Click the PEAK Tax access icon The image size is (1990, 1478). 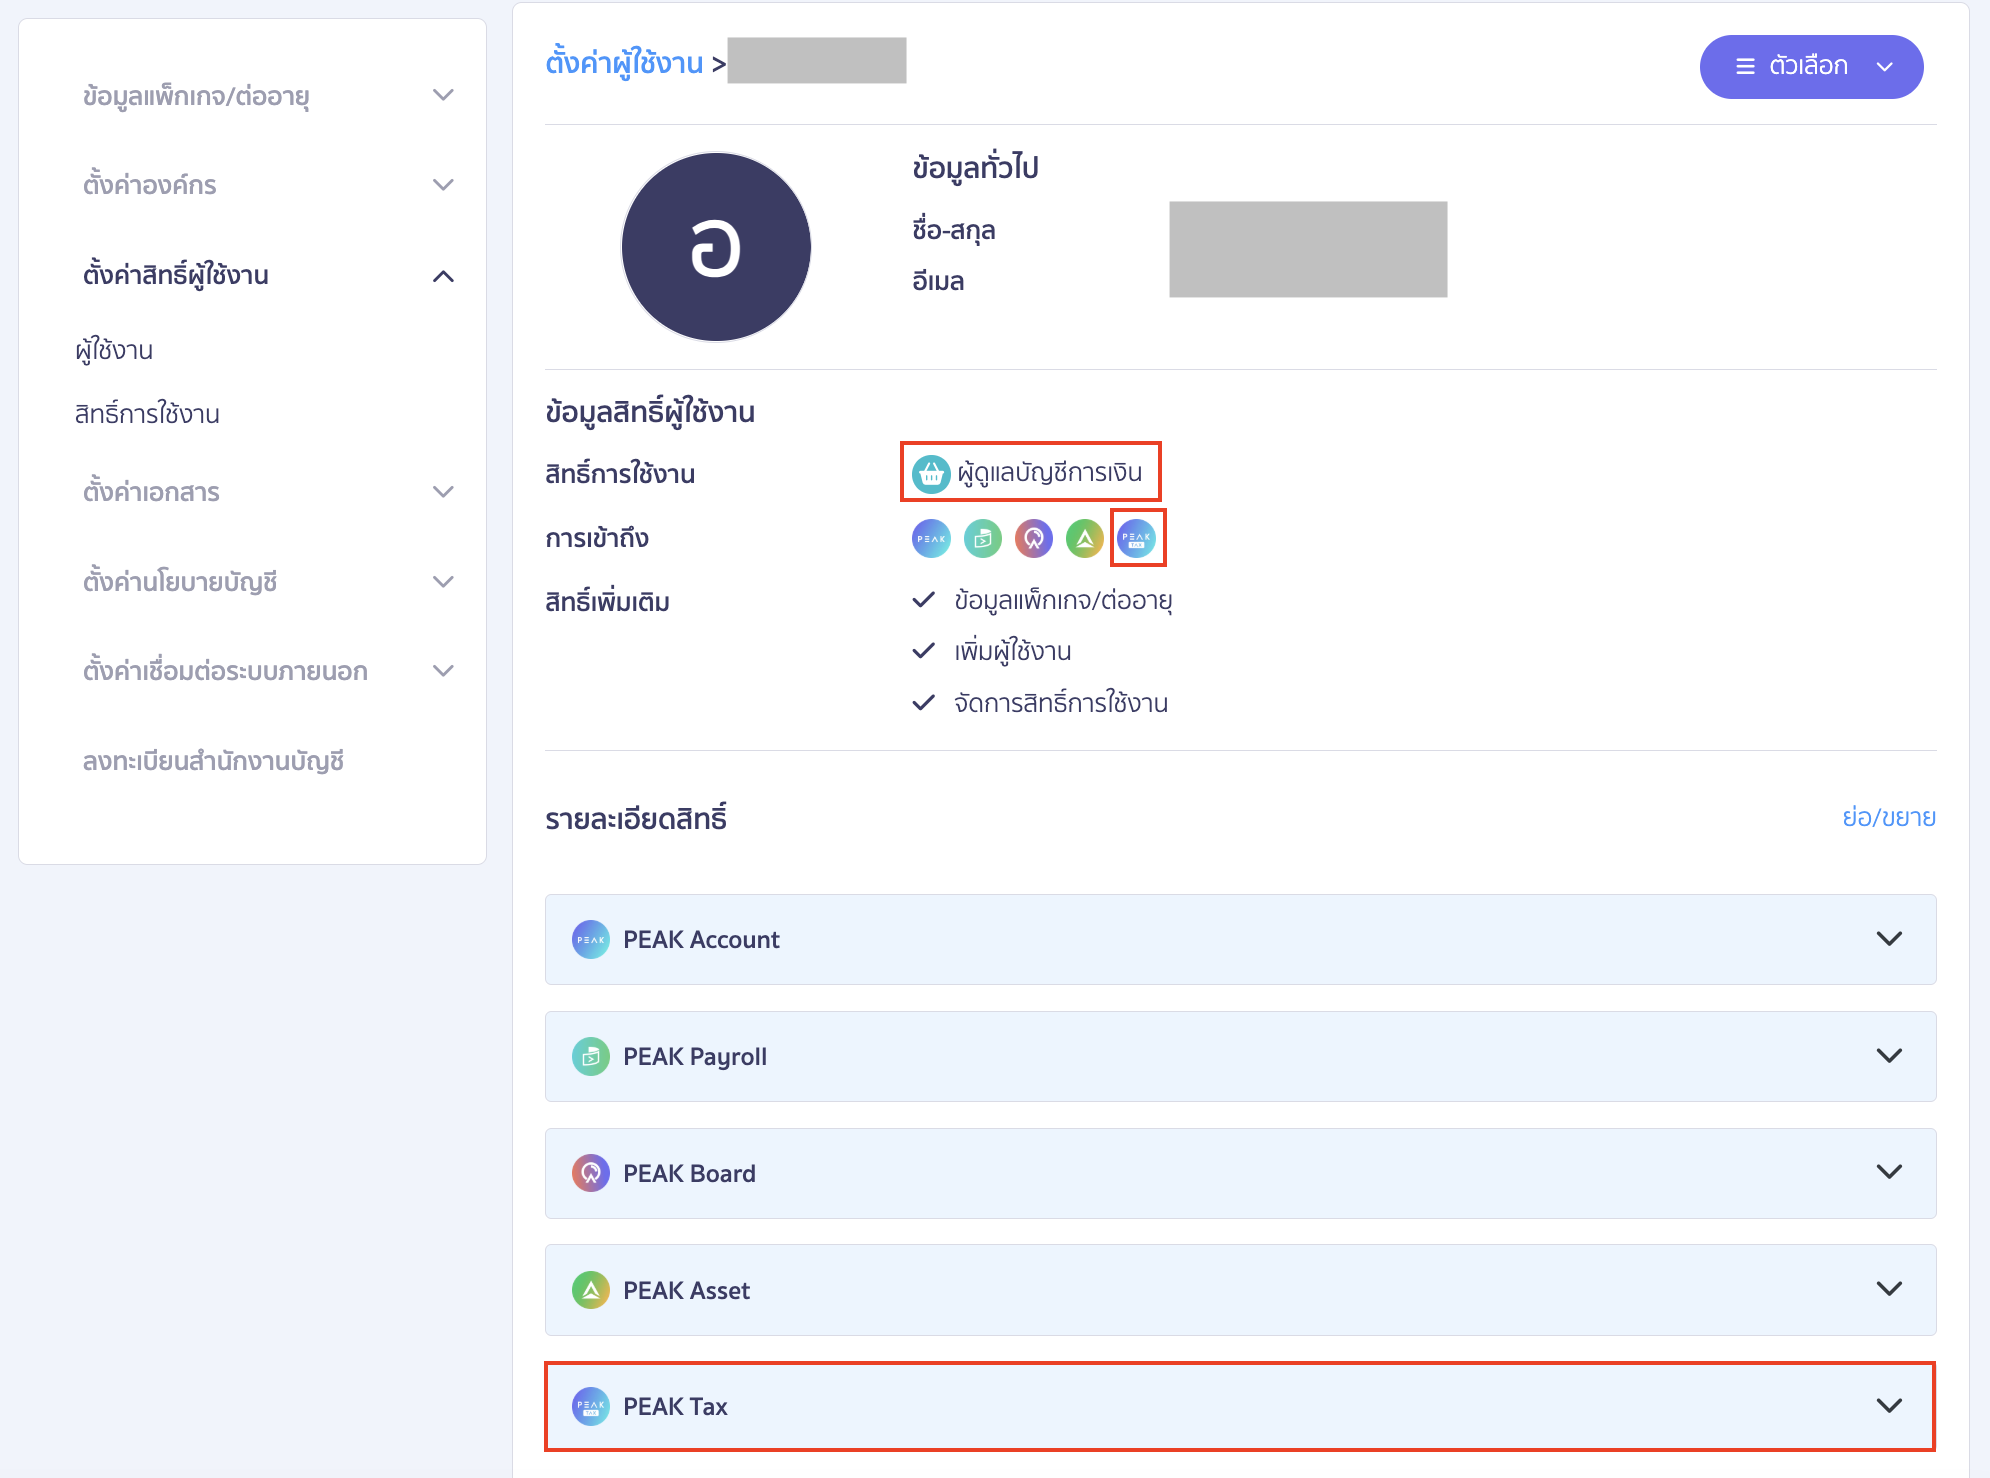1137,539
